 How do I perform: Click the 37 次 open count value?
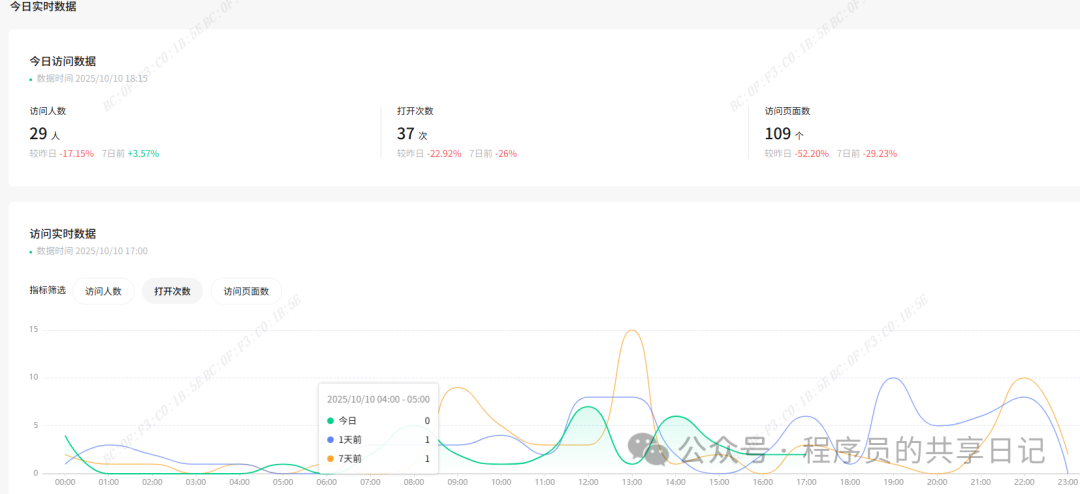coord(412,134)
